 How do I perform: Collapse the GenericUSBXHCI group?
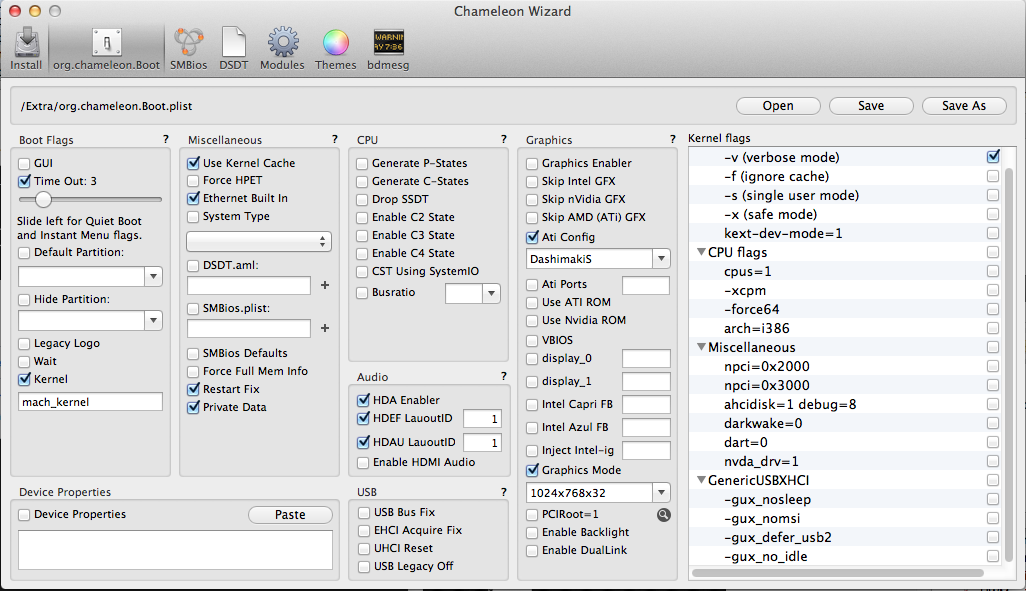click(701, 480)
